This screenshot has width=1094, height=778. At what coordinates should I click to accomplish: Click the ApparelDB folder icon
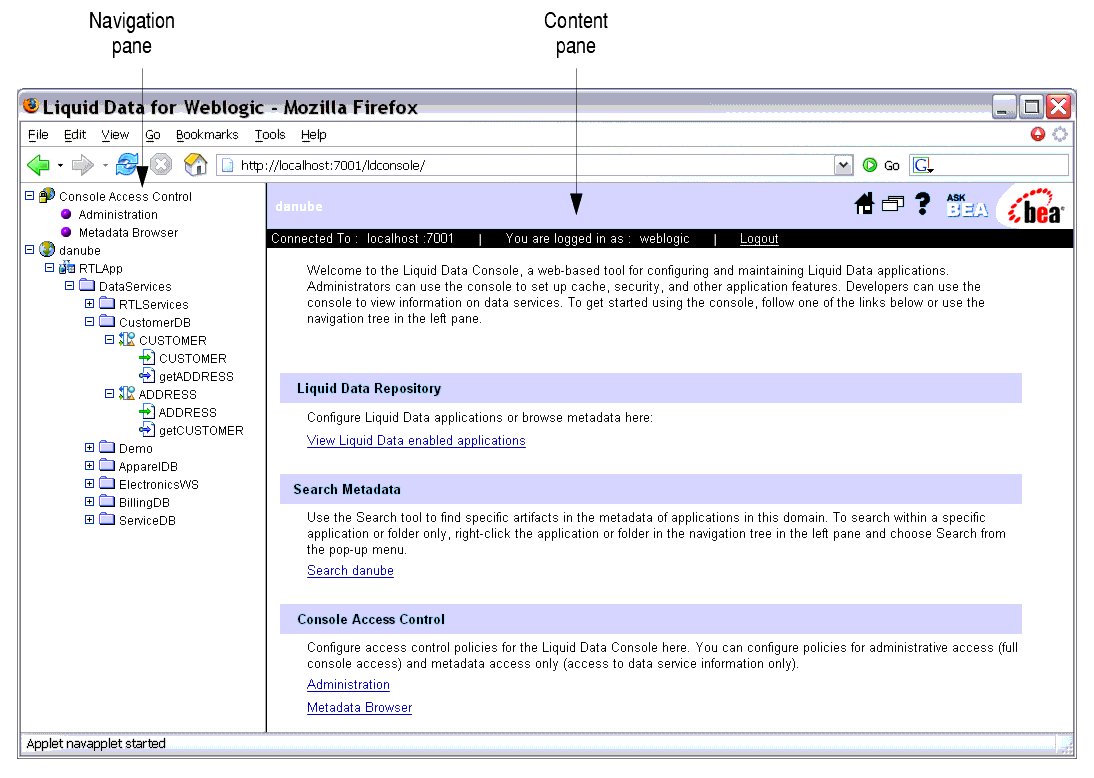107,465
